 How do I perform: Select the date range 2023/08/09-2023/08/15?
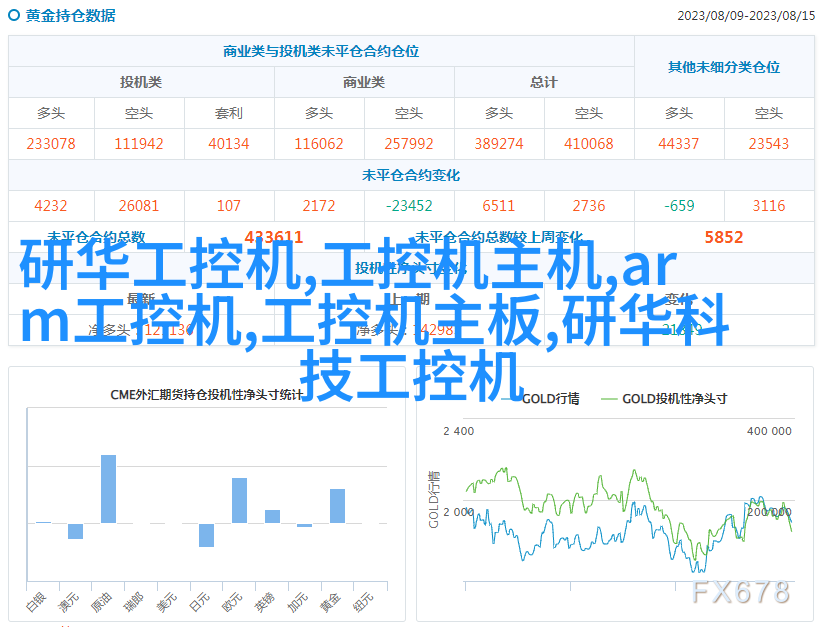coord(746,16)
